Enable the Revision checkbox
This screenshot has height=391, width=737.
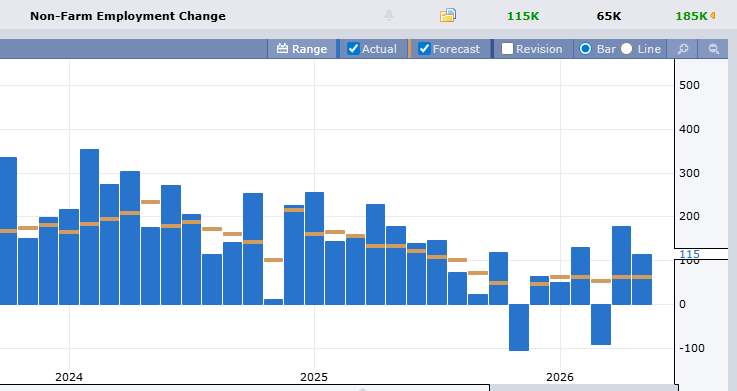507,48
